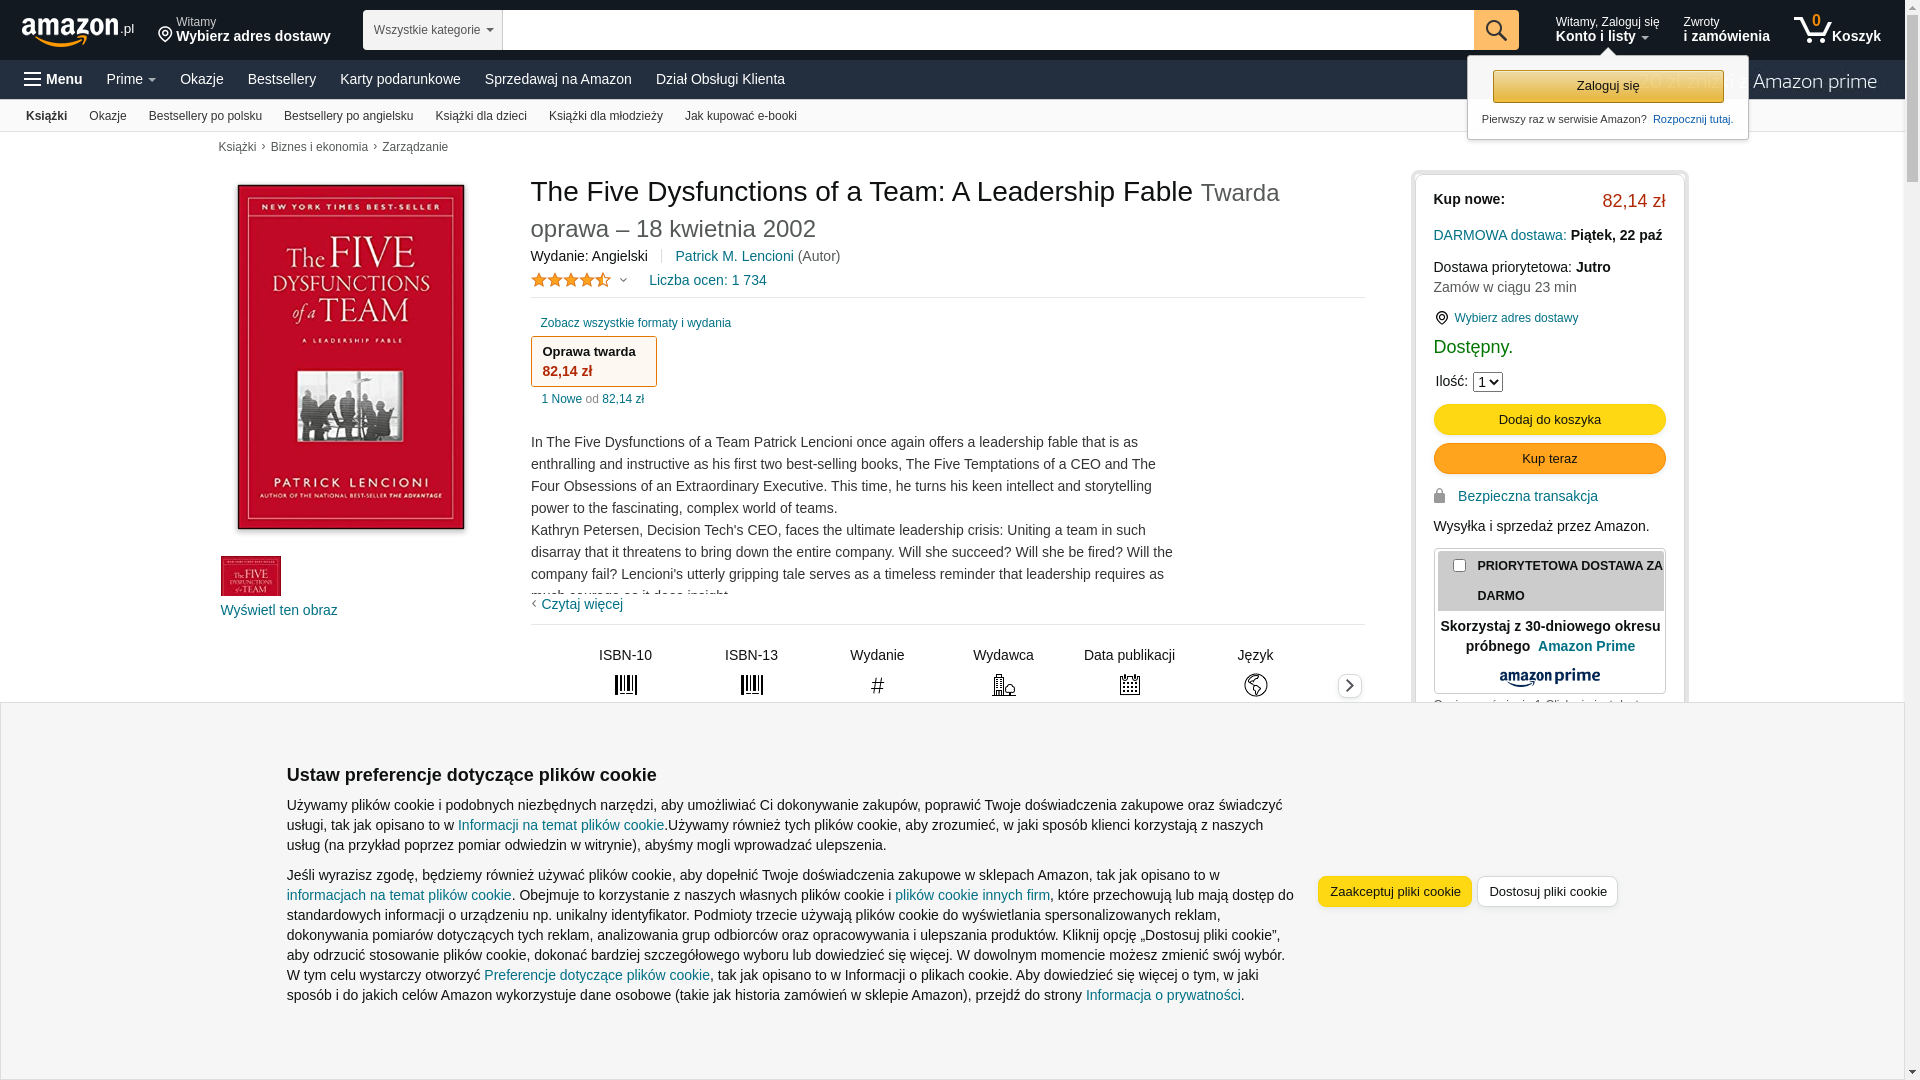The height and width of the screenshot is (1080, 1920).
Task: Enable the free priority delivery checkbox
Action: pyautogui.click(x=1459, y=566)
